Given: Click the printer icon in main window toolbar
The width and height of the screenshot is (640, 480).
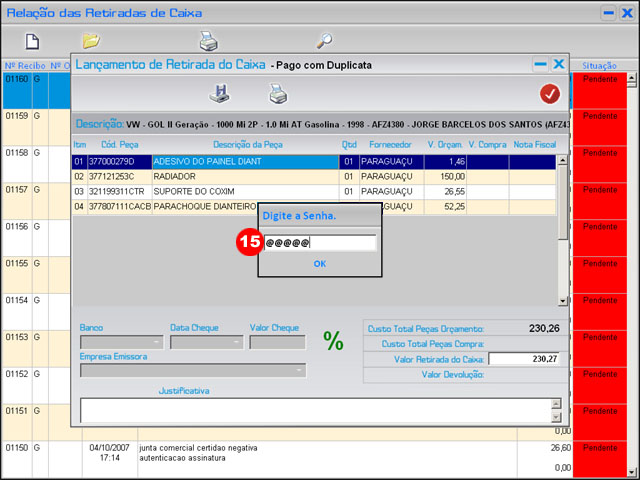Looking at the screenshot, I should click(208, 41).
